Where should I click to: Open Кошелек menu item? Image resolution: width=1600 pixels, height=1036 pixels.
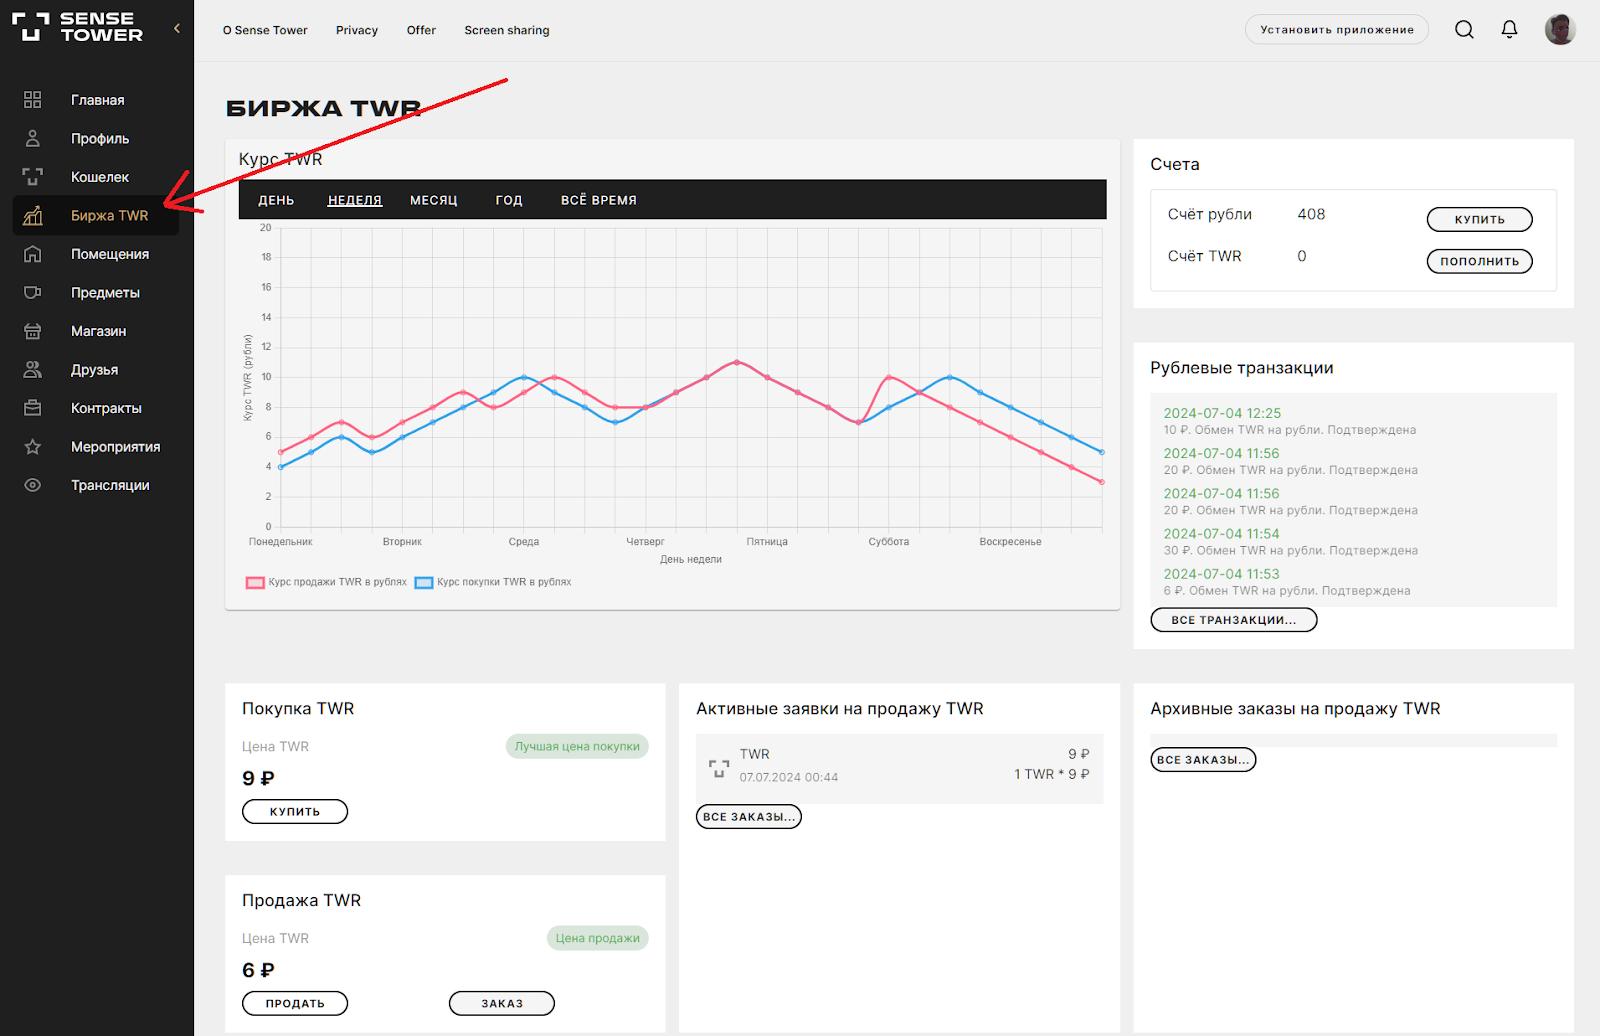[100, 177]
